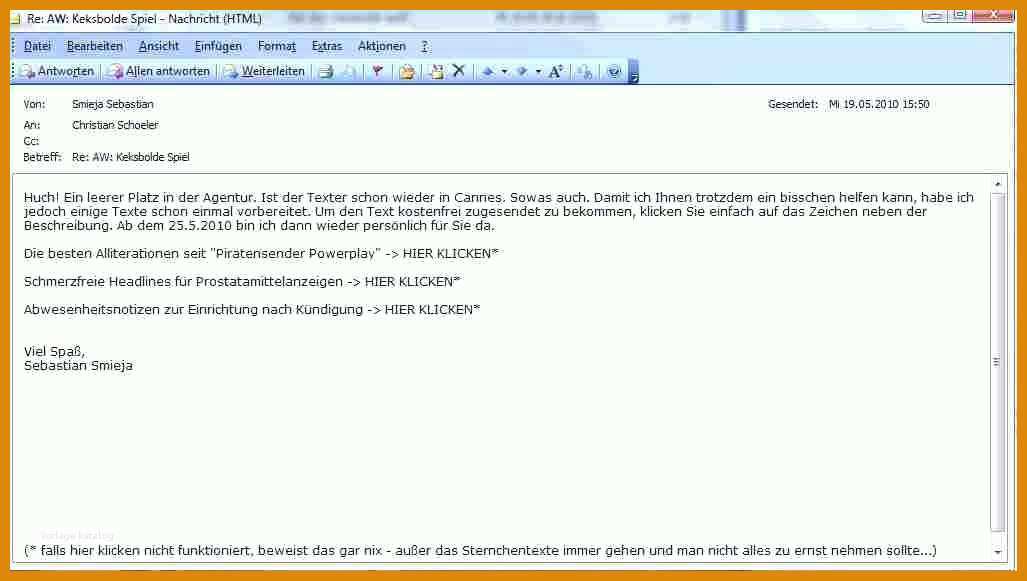Open the Datei menu
Viewport: 1027px width, 581px height.
(37, 47)
